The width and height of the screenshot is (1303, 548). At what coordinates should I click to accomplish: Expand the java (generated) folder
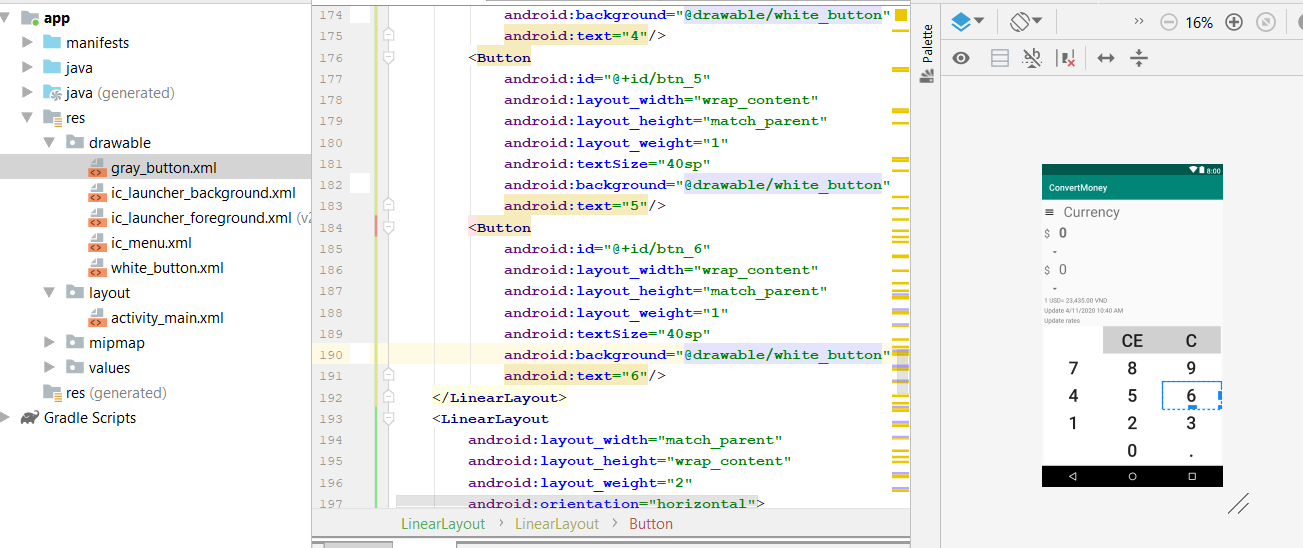(27, 93)
